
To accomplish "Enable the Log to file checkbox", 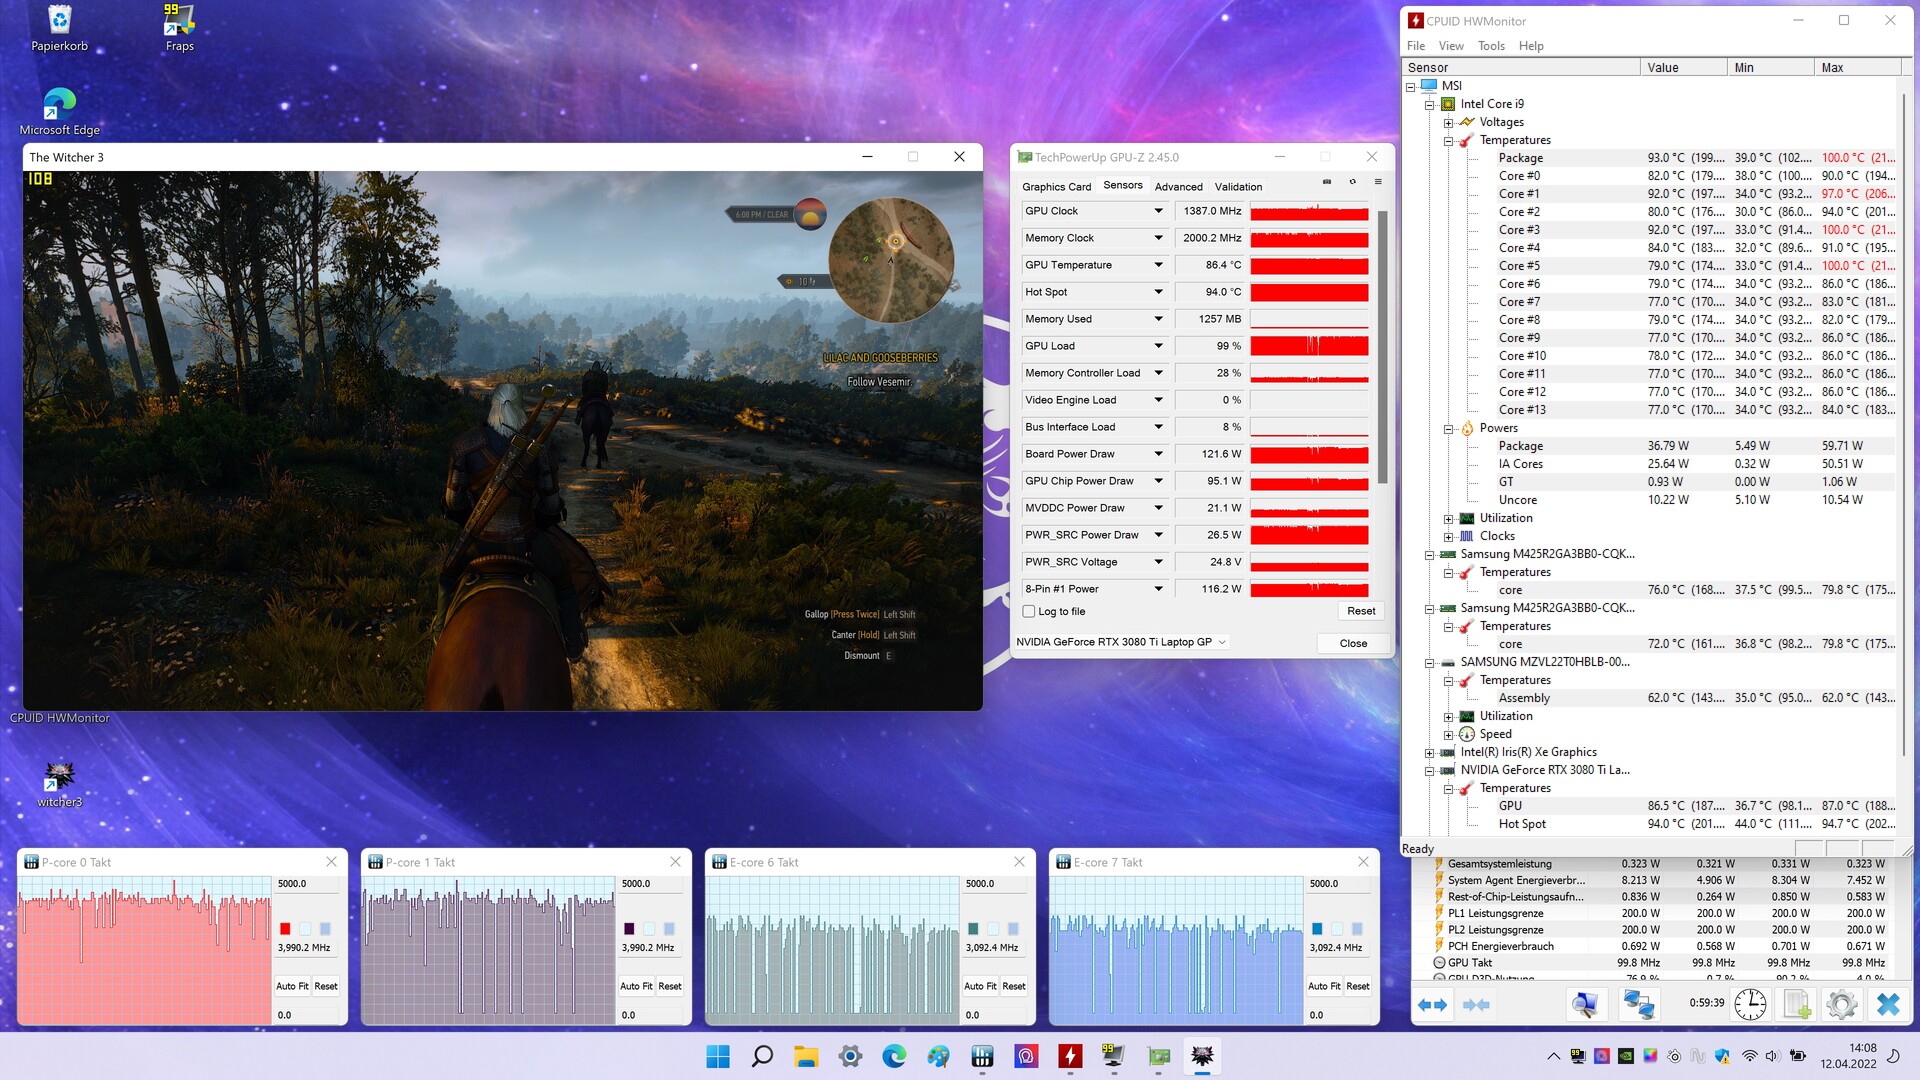I will (x=1028, y=611).
